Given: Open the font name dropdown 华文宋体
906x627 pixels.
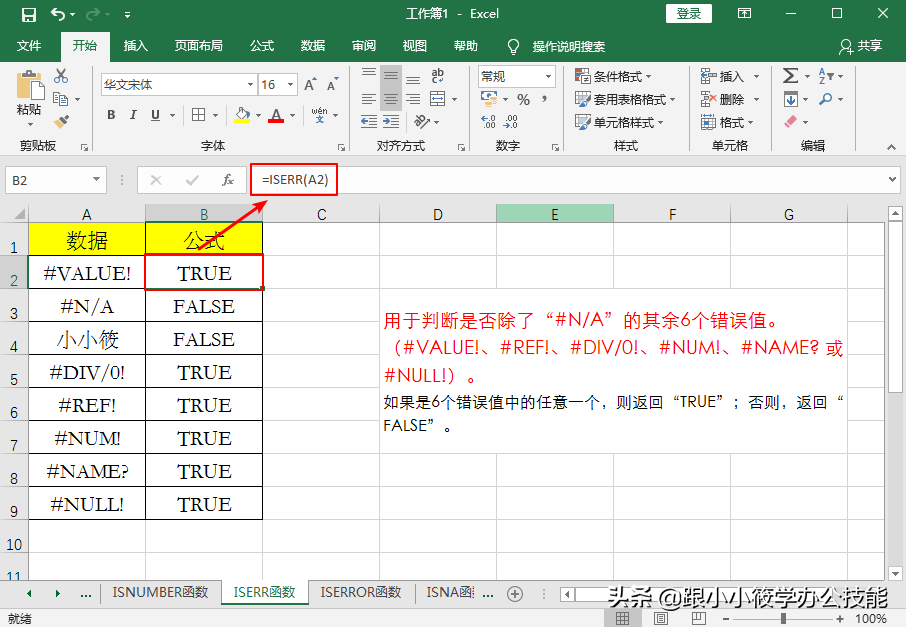Looking at the screenshot, I should coord(250,84).
